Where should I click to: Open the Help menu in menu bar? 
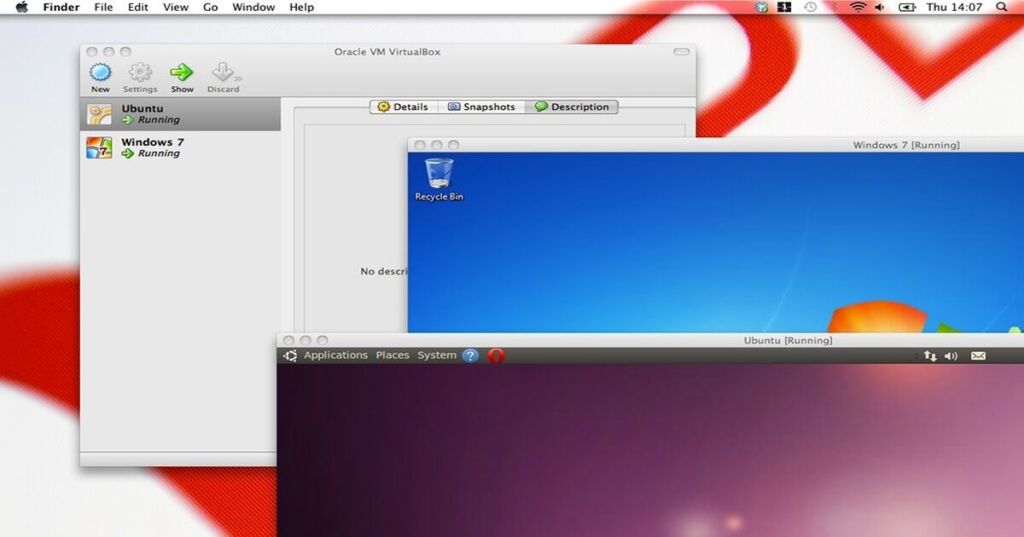click(x=302, y=7)
